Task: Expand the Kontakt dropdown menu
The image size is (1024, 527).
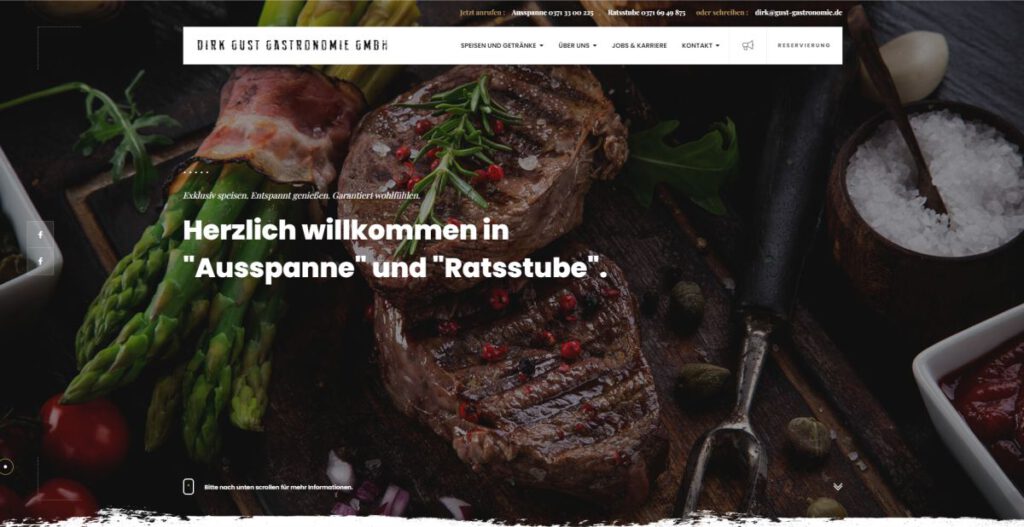Action: click(700, 46)
